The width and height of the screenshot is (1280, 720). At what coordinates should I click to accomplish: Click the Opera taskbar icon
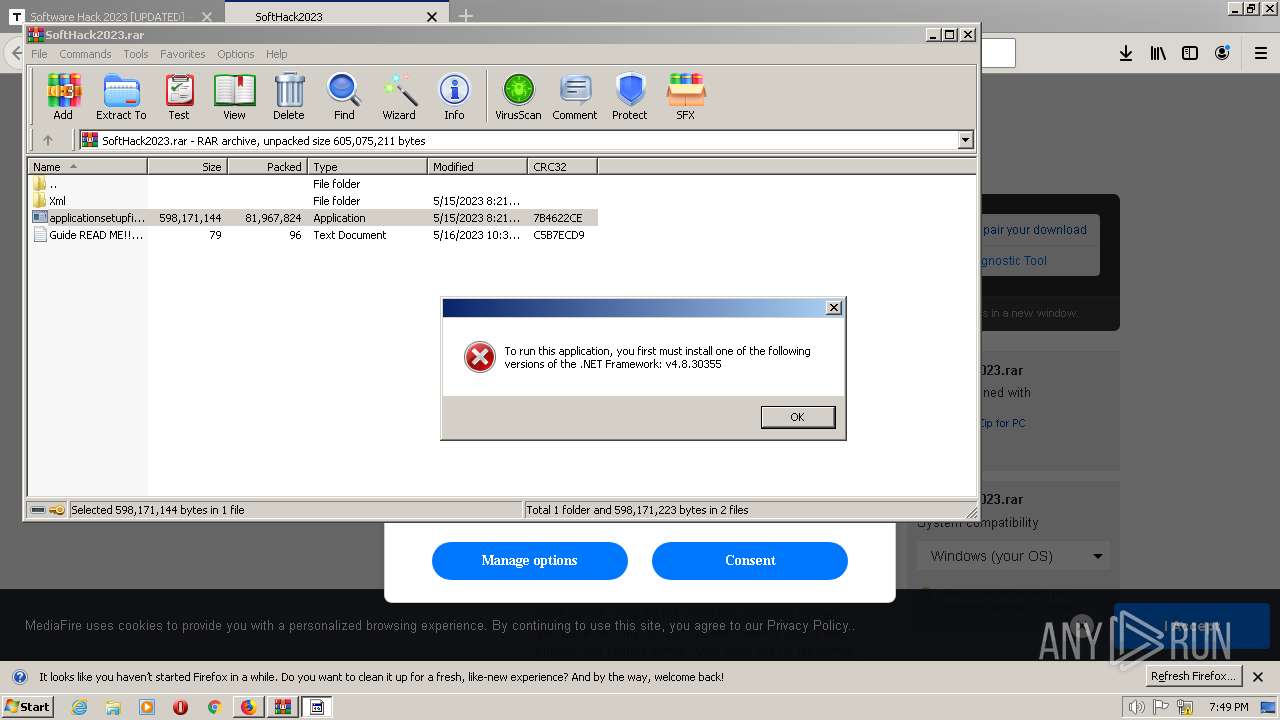(x=180, y=707)
